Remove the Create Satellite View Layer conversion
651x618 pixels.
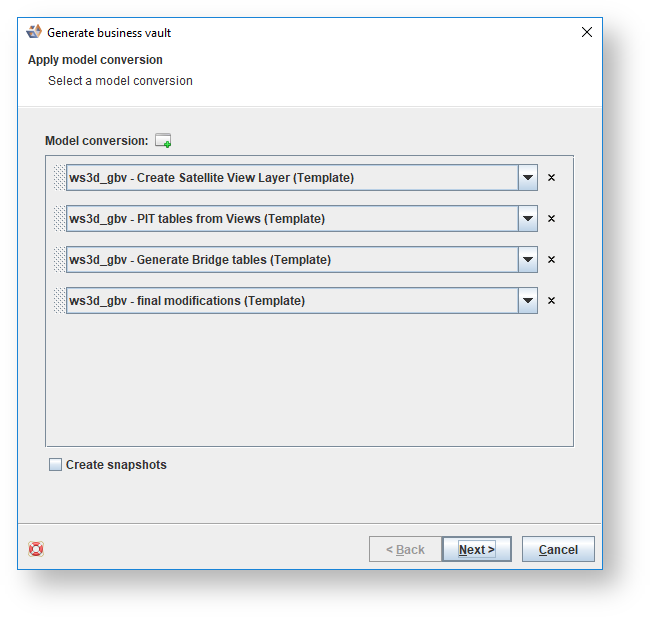pyautogui.click(x=551, y=178)
